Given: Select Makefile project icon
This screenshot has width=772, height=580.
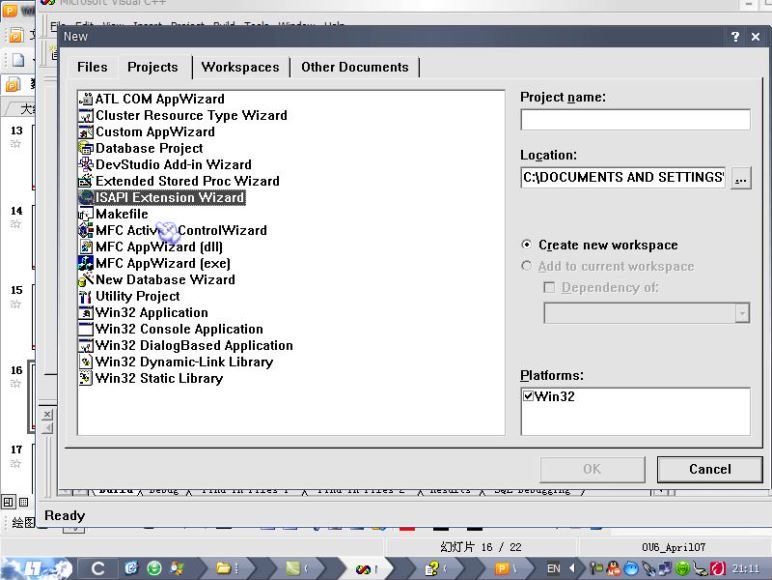Looking at the screenshot, I should pyautogui.click(x=86, y=214).
